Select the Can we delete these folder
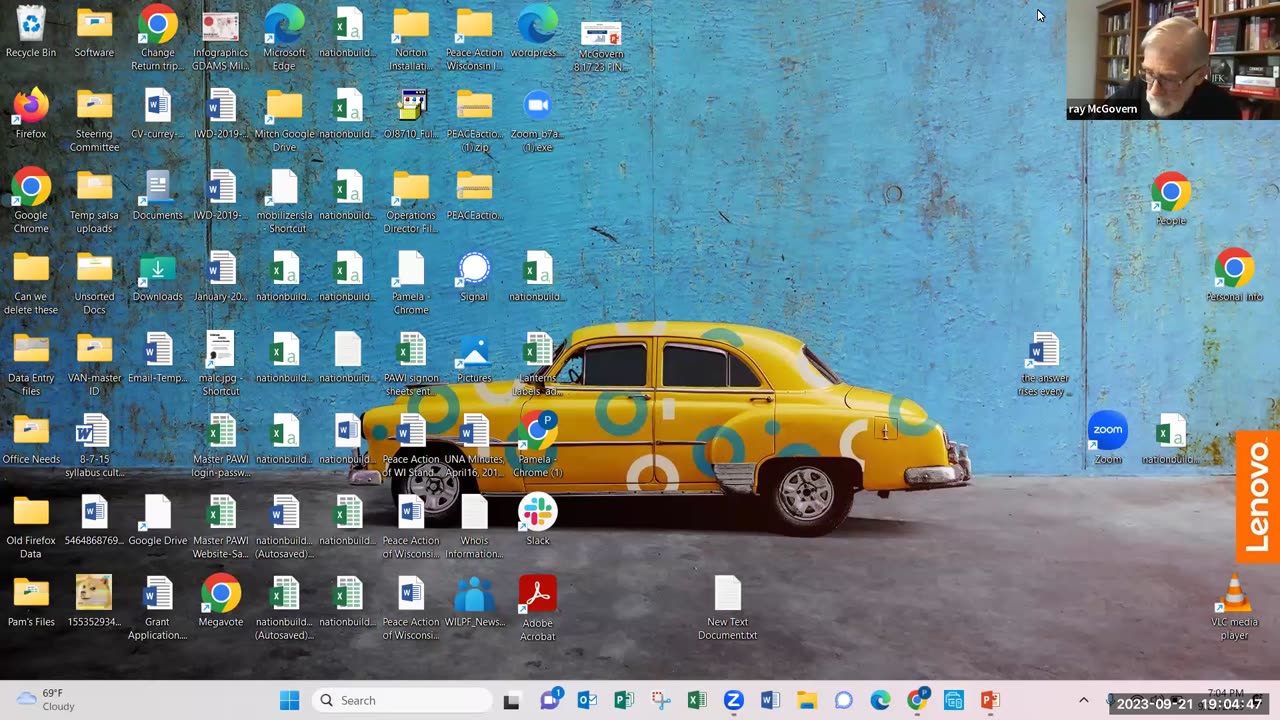This screenshot has width=1280, height=720. click(x=31, y=282)
